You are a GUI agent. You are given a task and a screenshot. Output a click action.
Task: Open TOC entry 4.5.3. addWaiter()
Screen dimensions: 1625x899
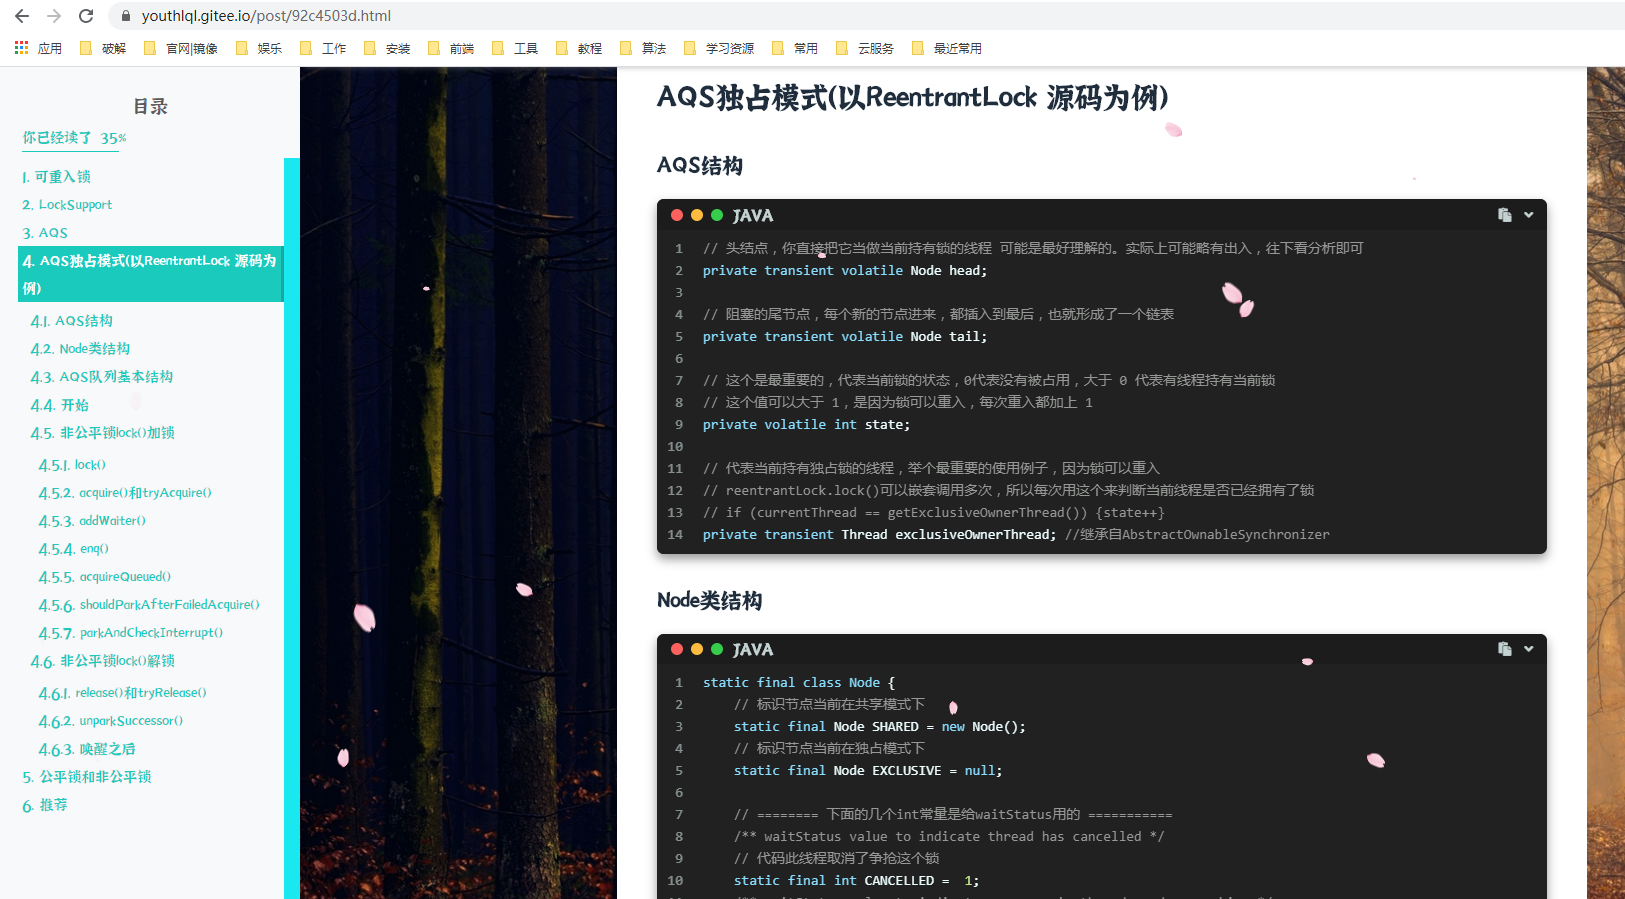coord(92,521)
